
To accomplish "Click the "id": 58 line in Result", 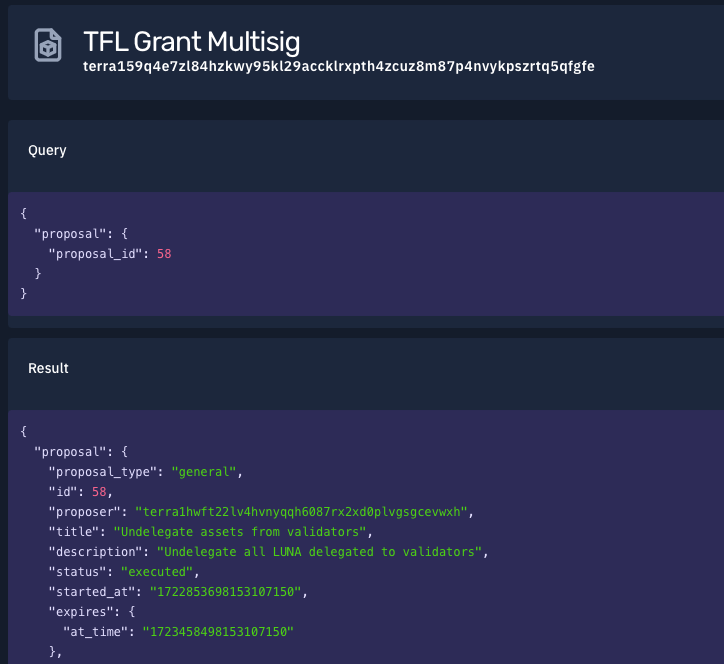I will pos(80,492).
